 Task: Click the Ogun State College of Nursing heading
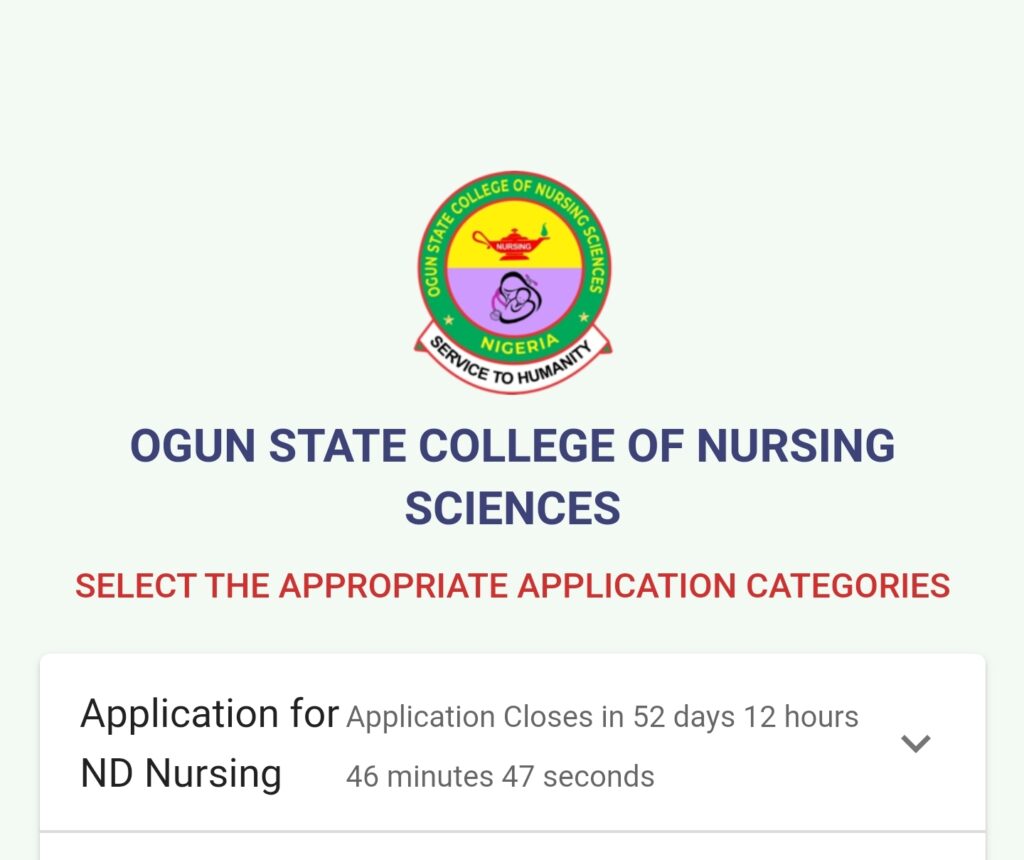(513, 445)
